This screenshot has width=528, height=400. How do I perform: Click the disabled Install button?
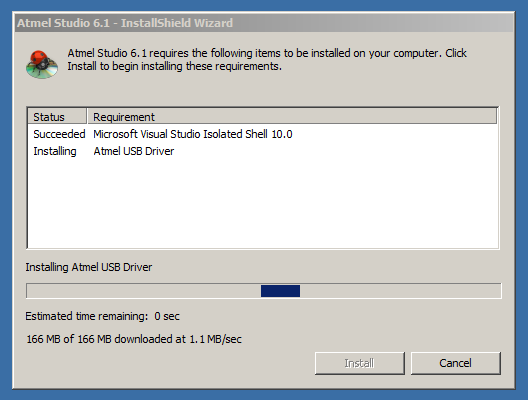(360, 363)
